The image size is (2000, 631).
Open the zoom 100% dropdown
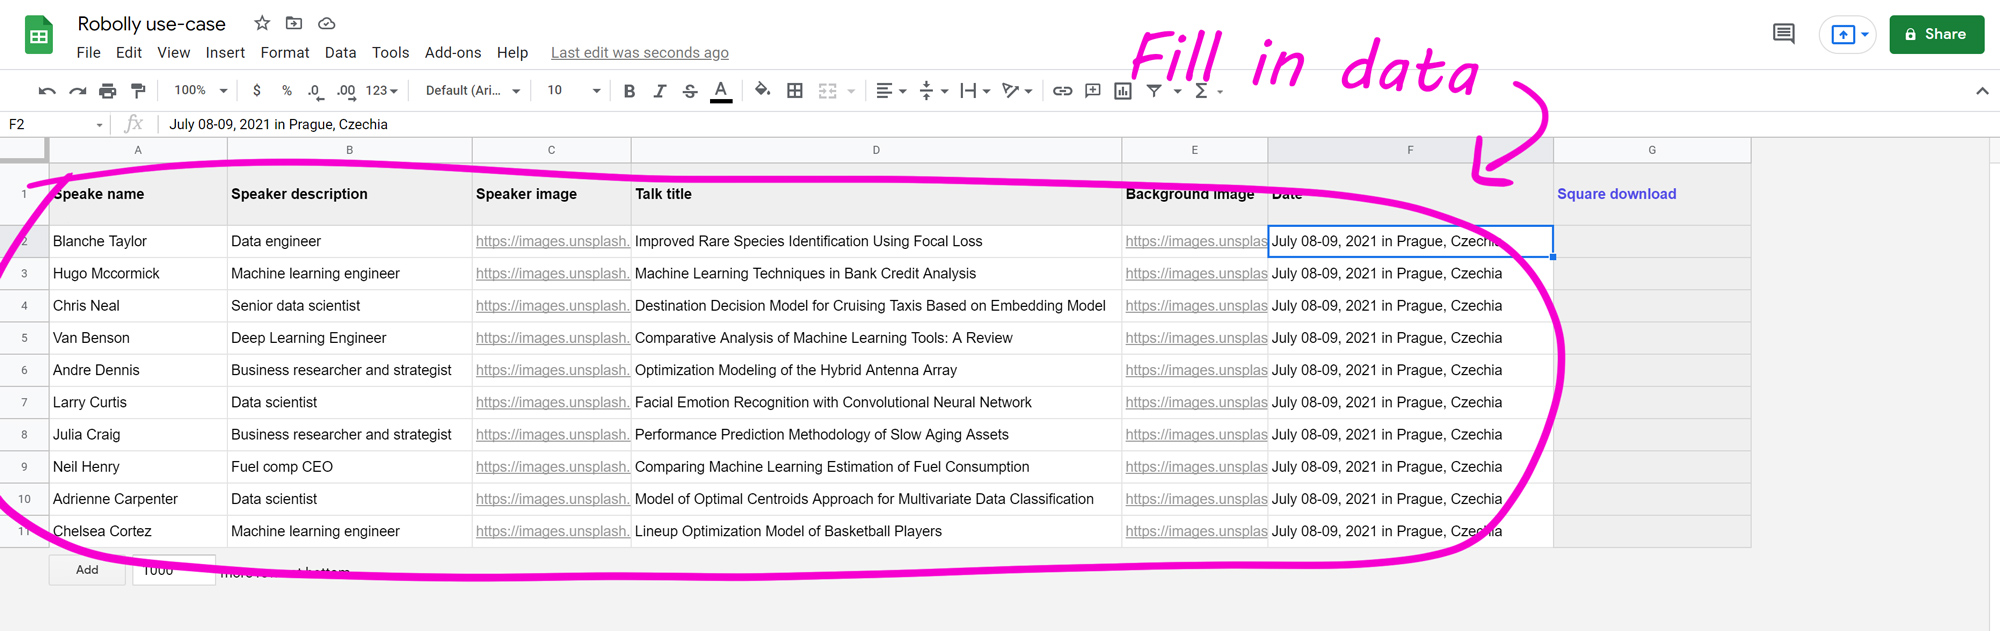[x=200, y=91]
